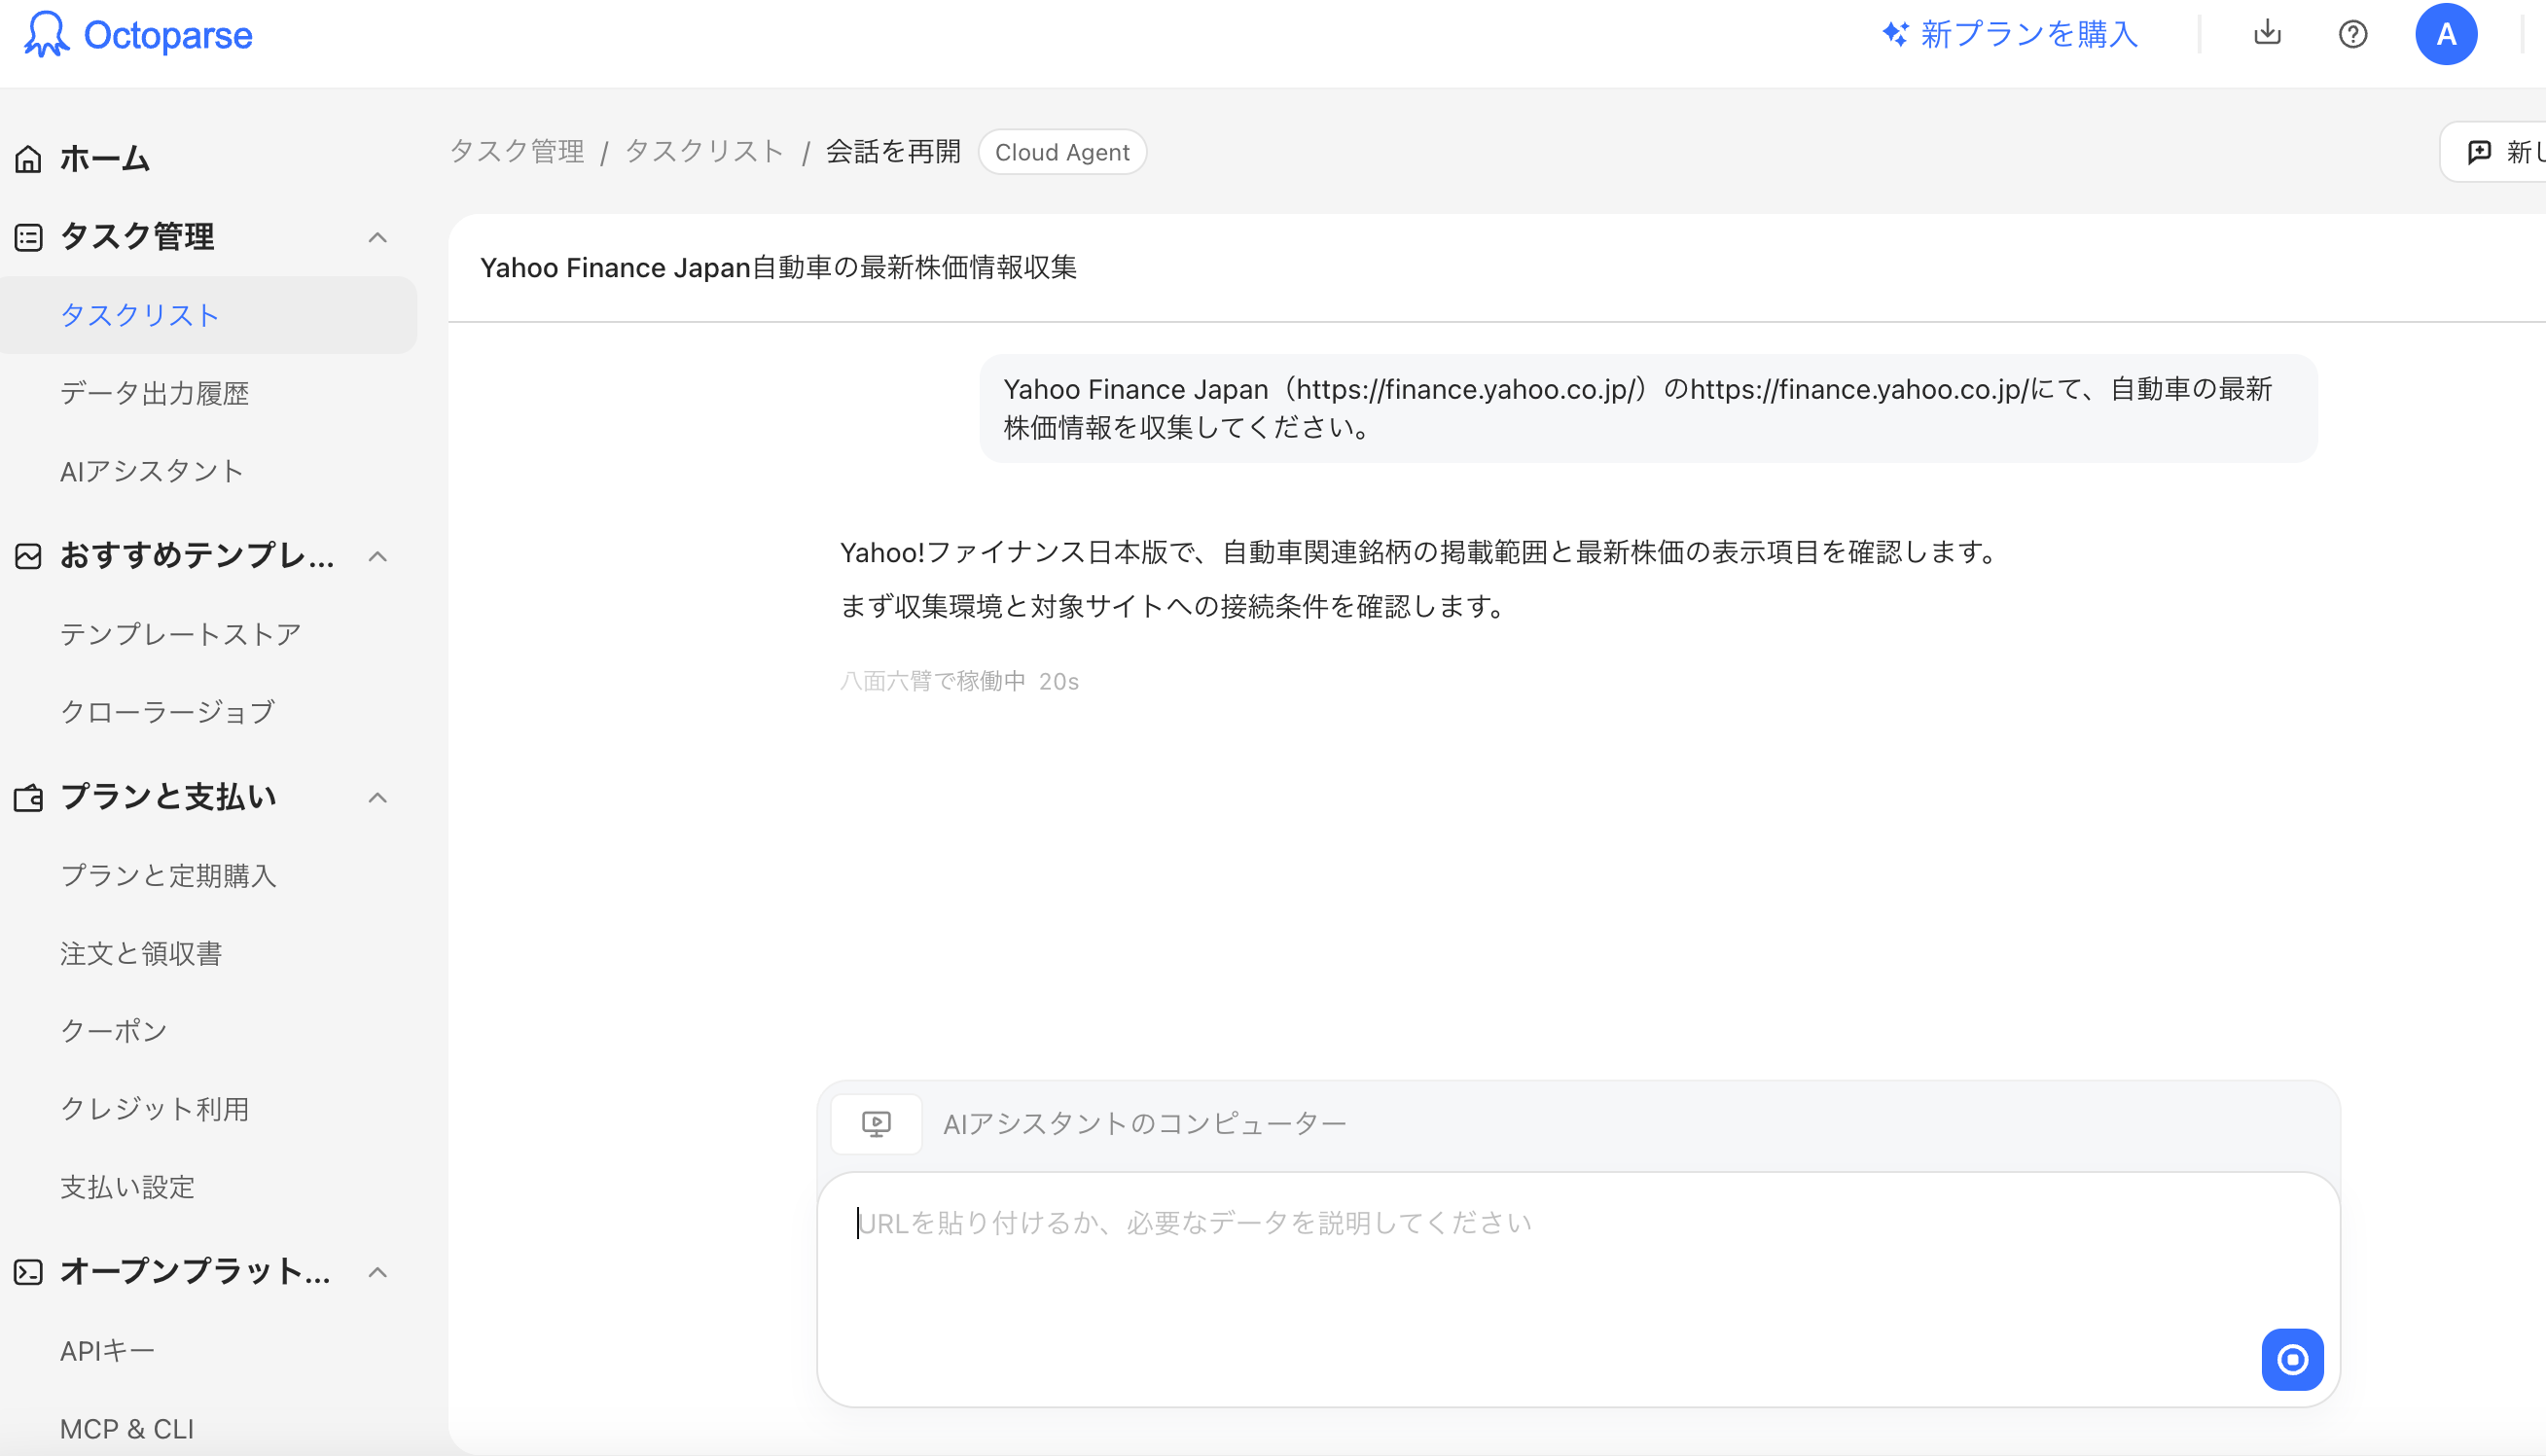Open データ出力履歴 in the sidebar
The height and width of the screenshot is (1456, 2546).
[x=154, y=393]
